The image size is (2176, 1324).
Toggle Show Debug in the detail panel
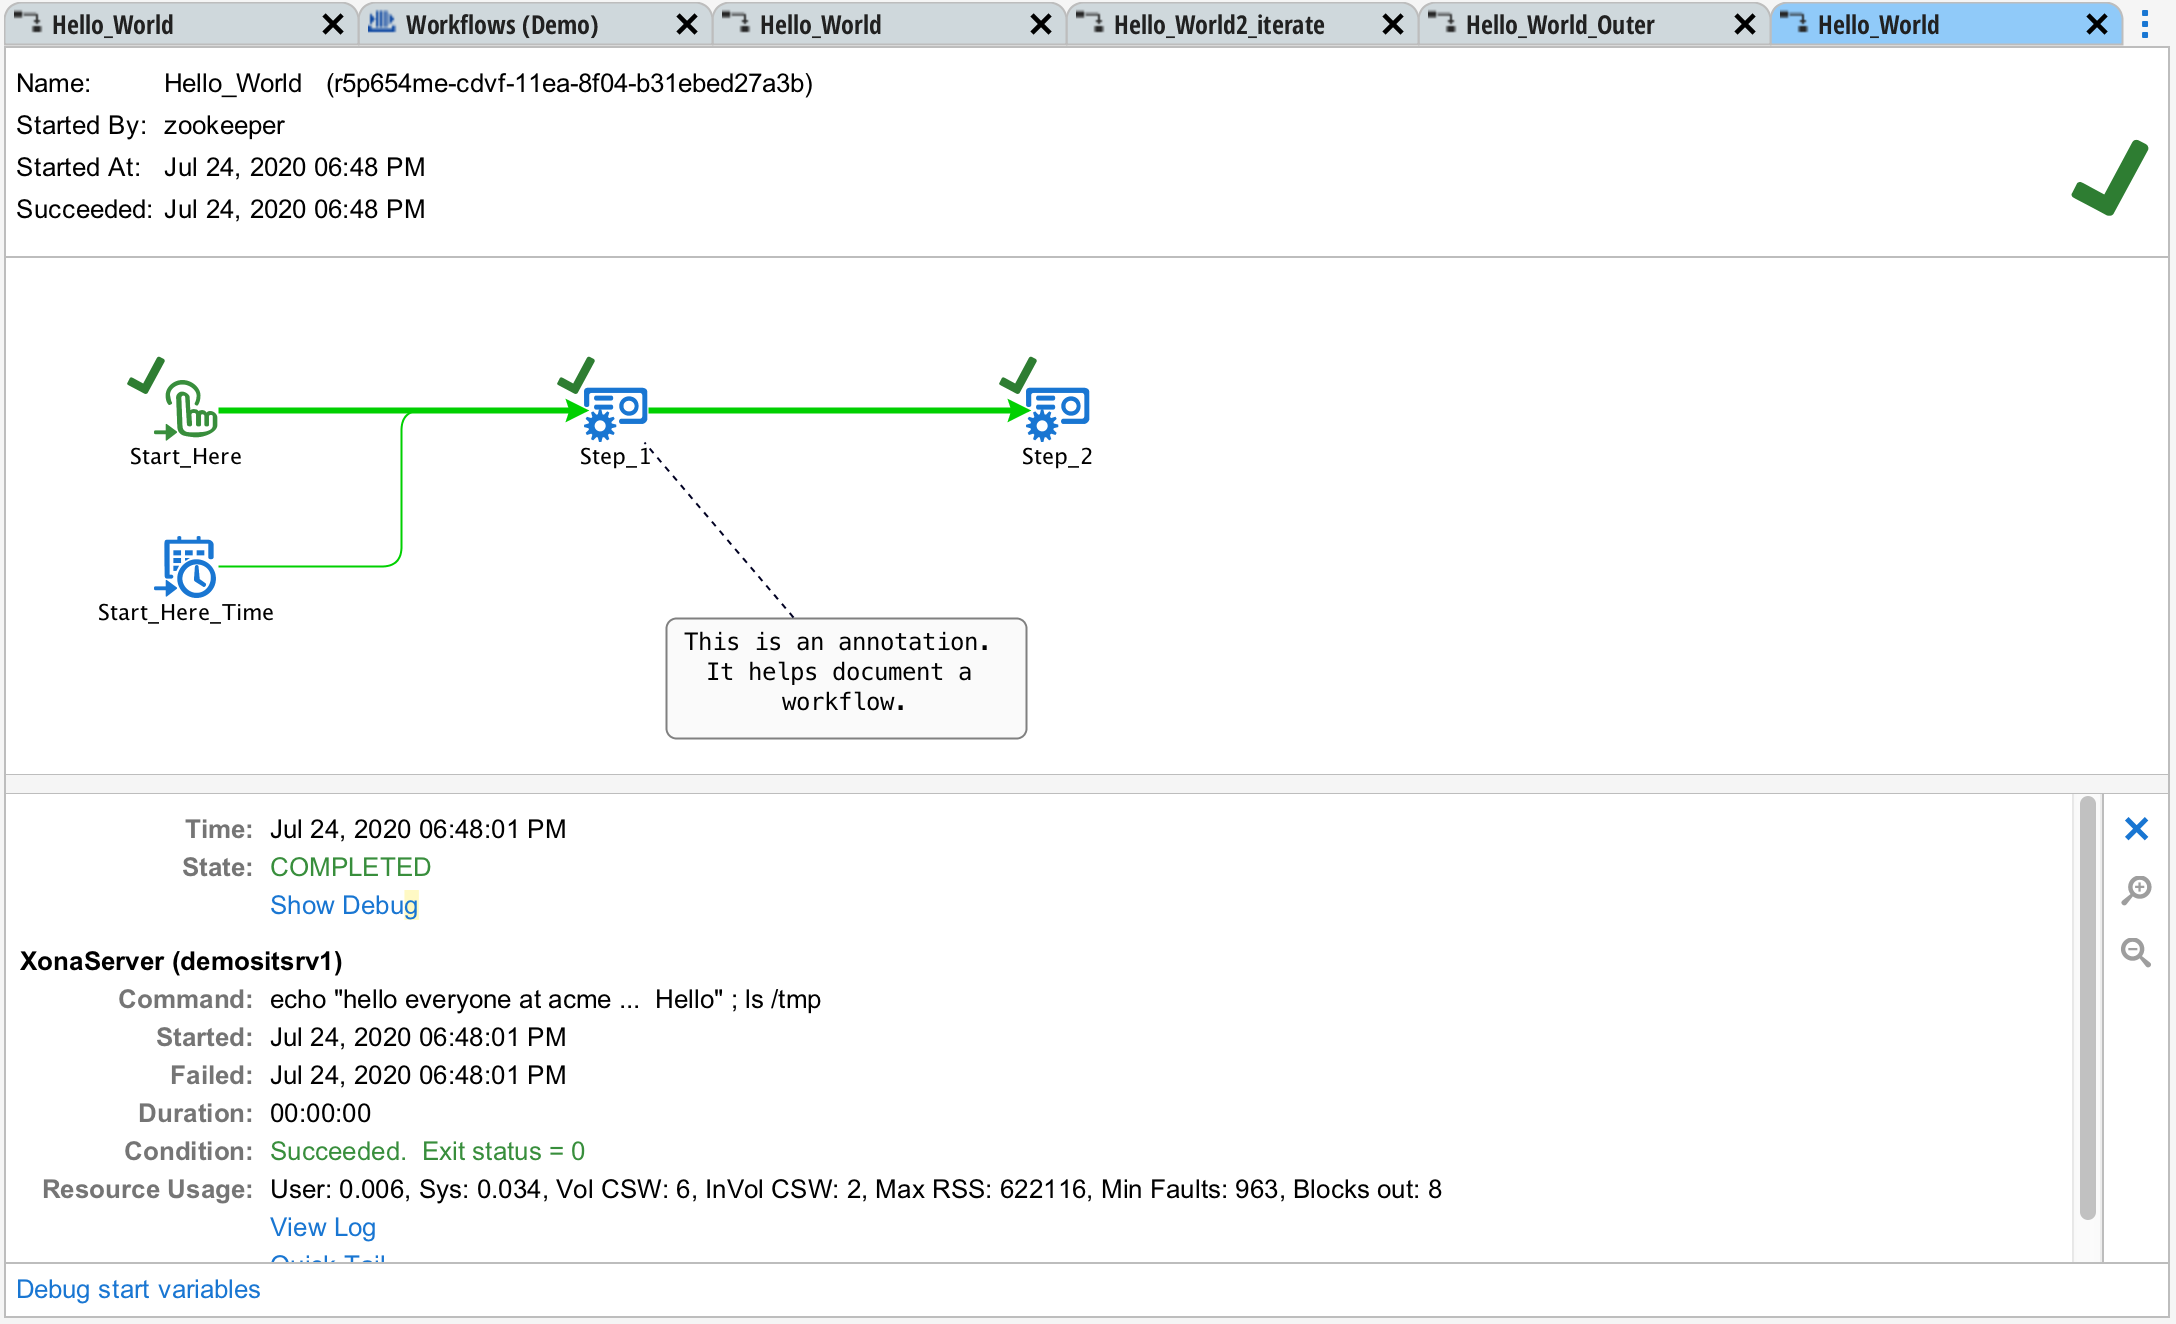(x=344, y=905)
